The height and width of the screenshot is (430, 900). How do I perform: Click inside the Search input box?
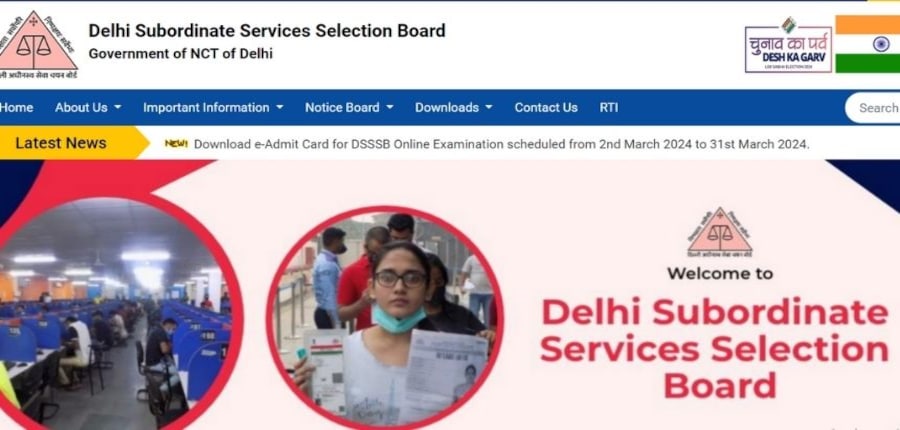873,108
